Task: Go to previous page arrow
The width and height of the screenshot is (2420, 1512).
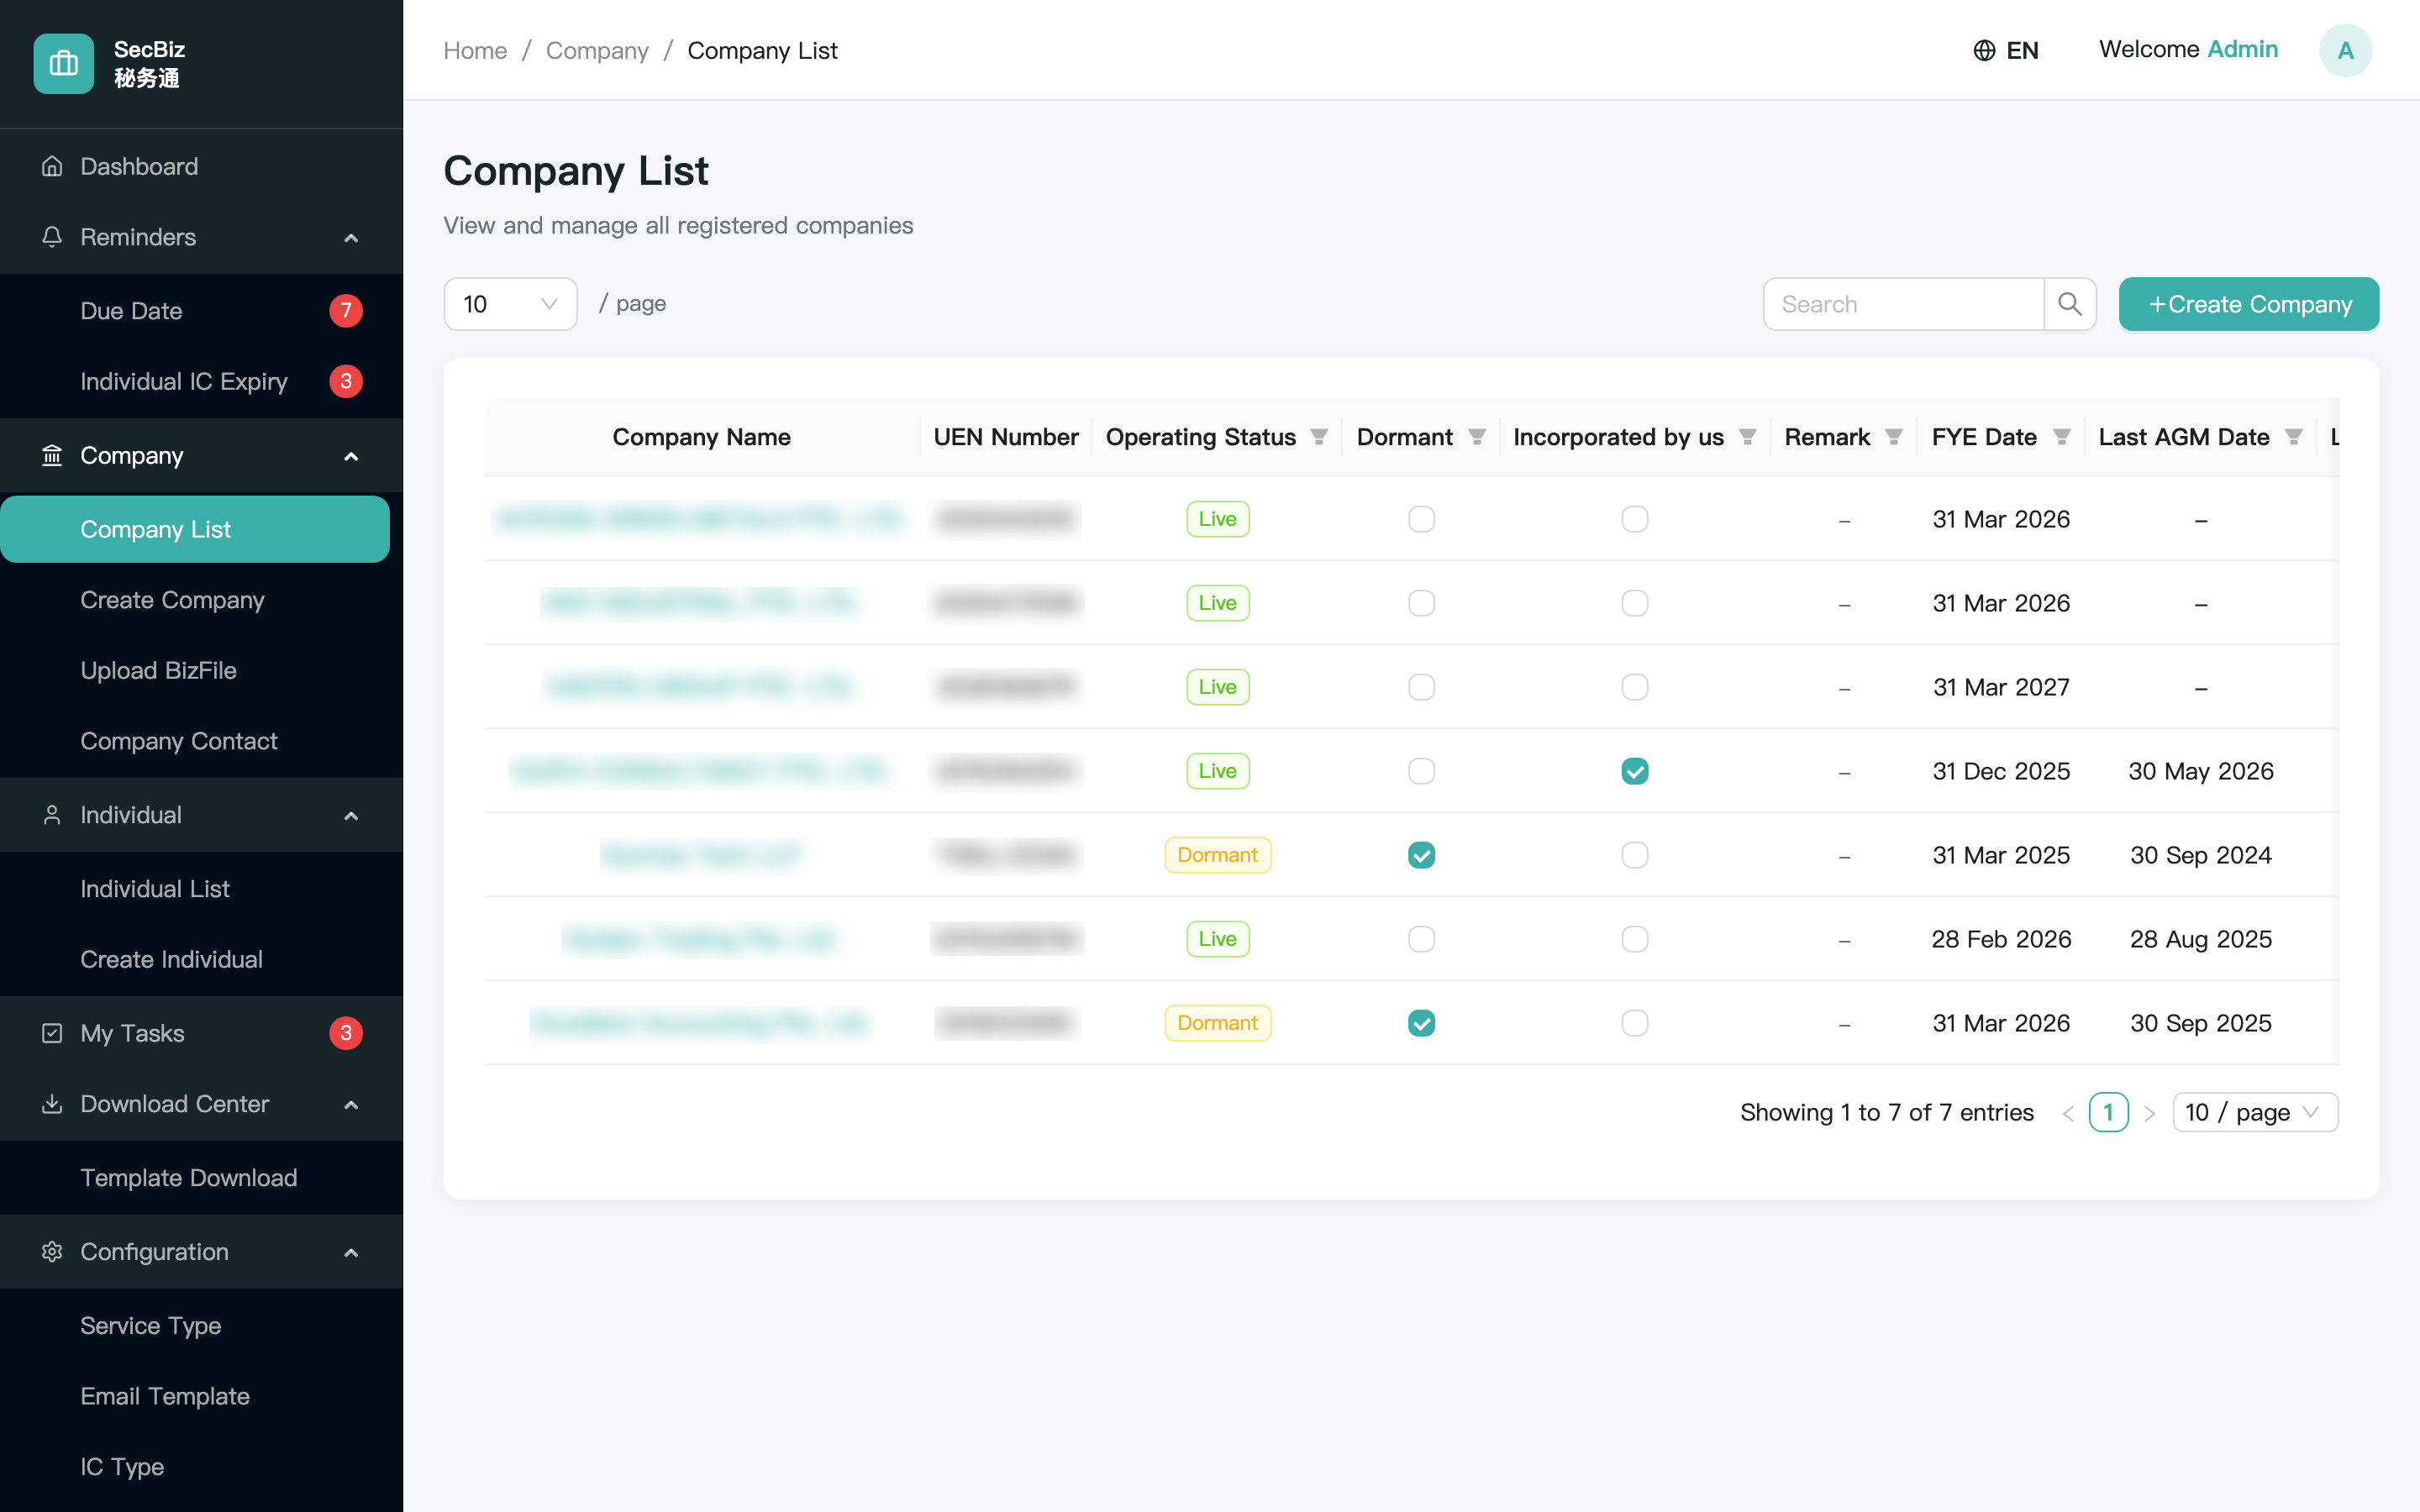Action: 2068,1113
